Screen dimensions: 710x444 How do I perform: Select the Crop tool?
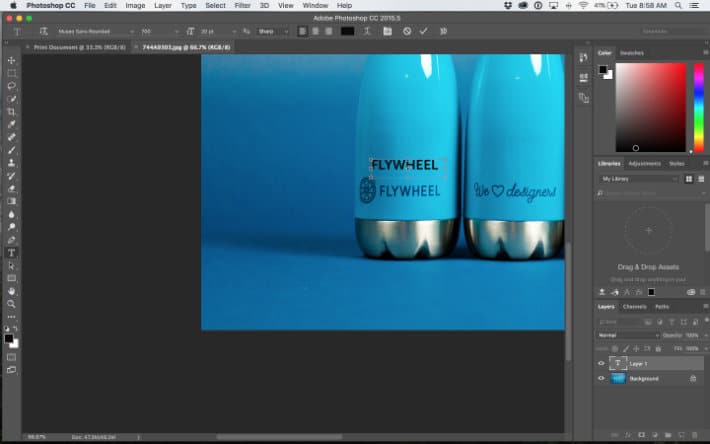tap(12, 111)
